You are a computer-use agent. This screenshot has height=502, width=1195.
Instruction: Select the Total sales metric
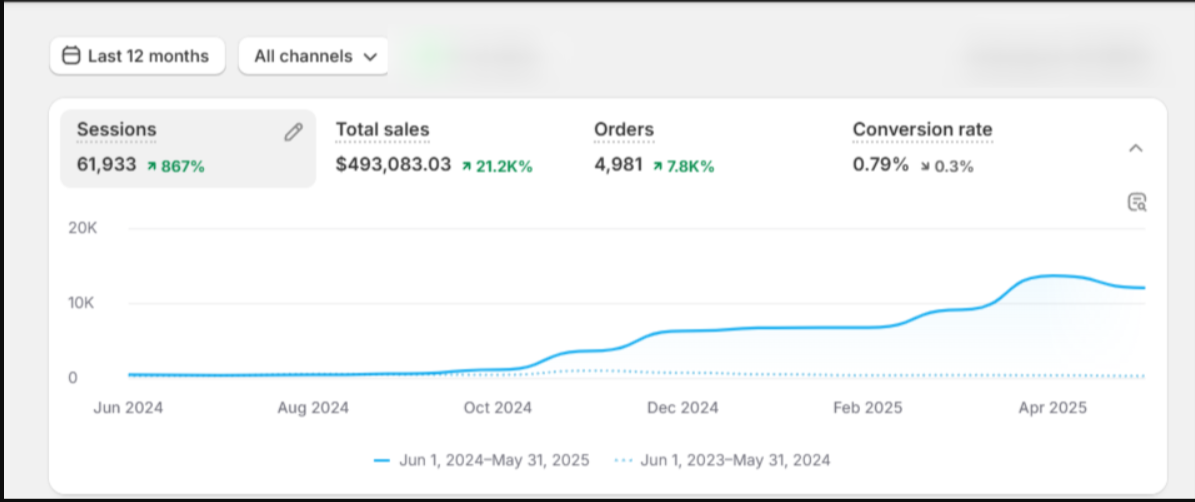383,130
